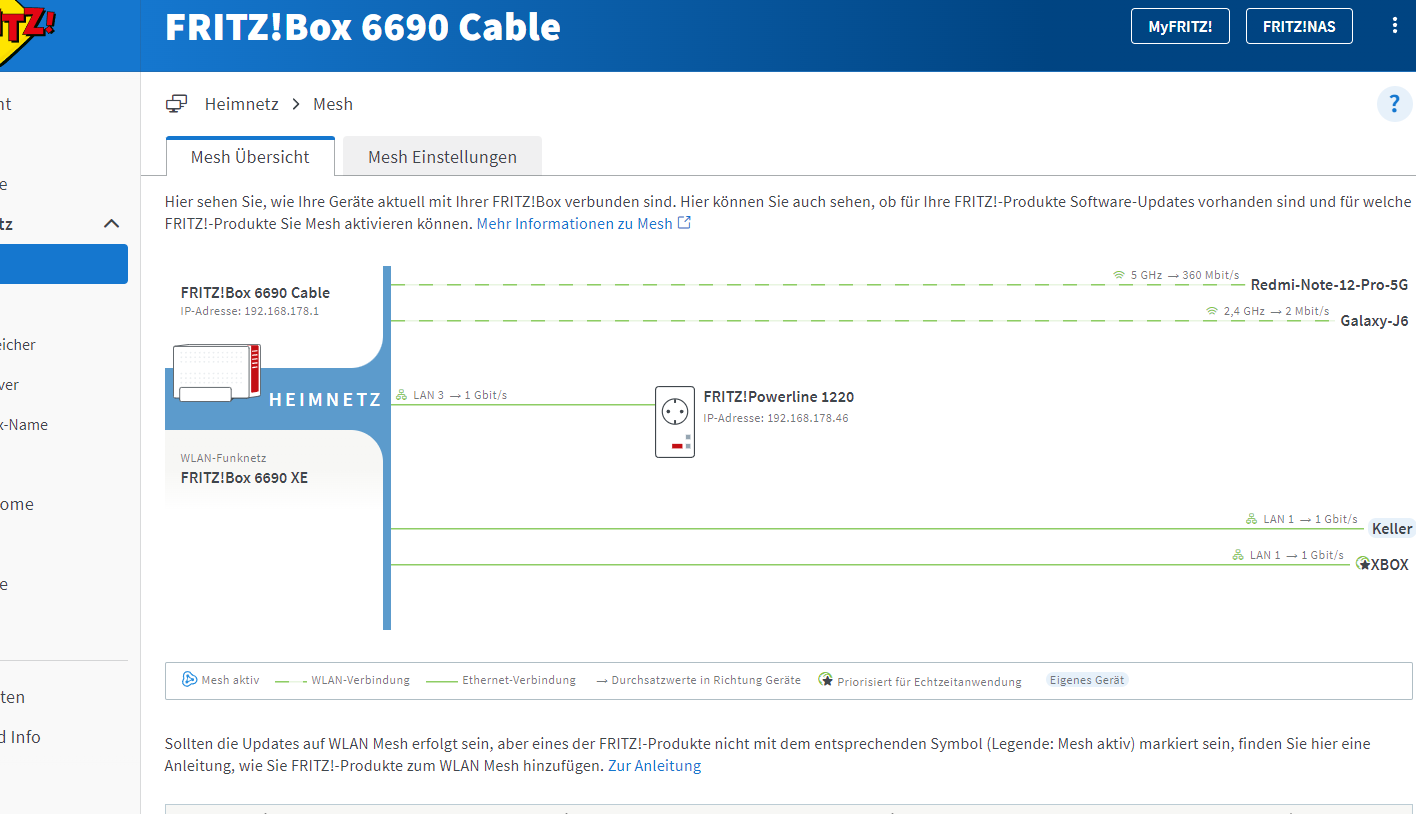Switch to the Mesh Übersicht tab
Viewport: 1416px width, 814px height.
click(250, 157)
